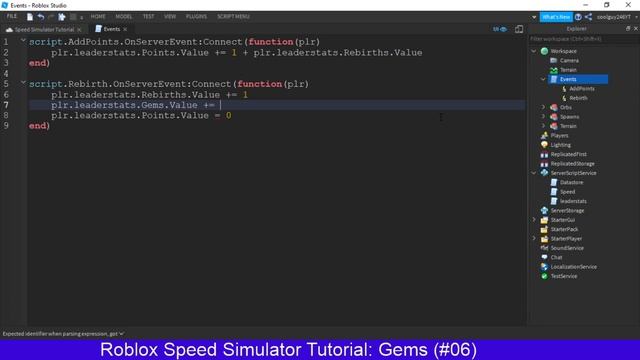Expand the Orbs node
This screenshot has height=360, width=640.
pyautogui.click(x=543, y=107)
